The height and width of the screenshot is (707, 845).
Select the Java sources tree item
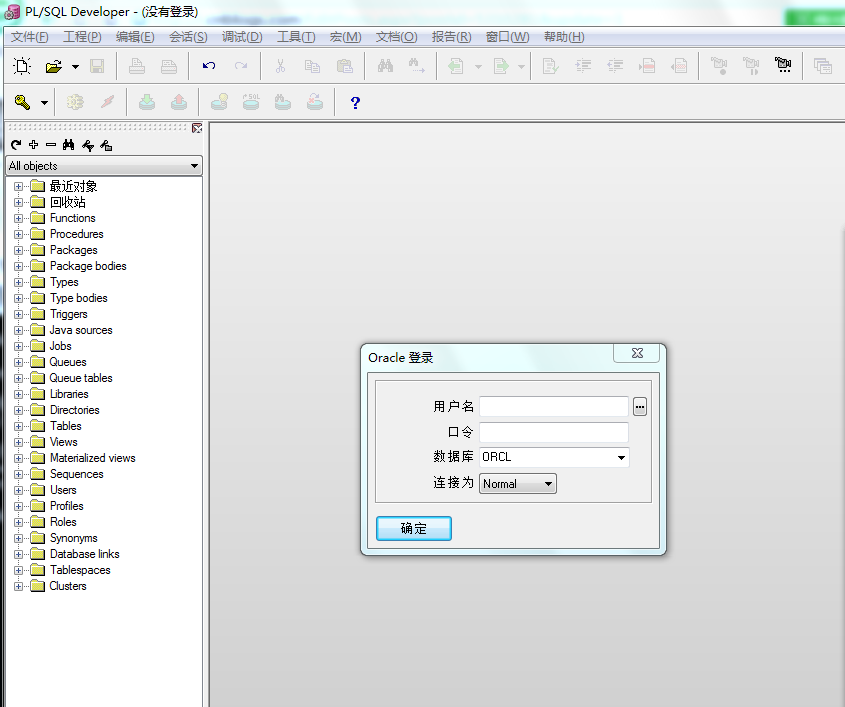click(81, 330)
